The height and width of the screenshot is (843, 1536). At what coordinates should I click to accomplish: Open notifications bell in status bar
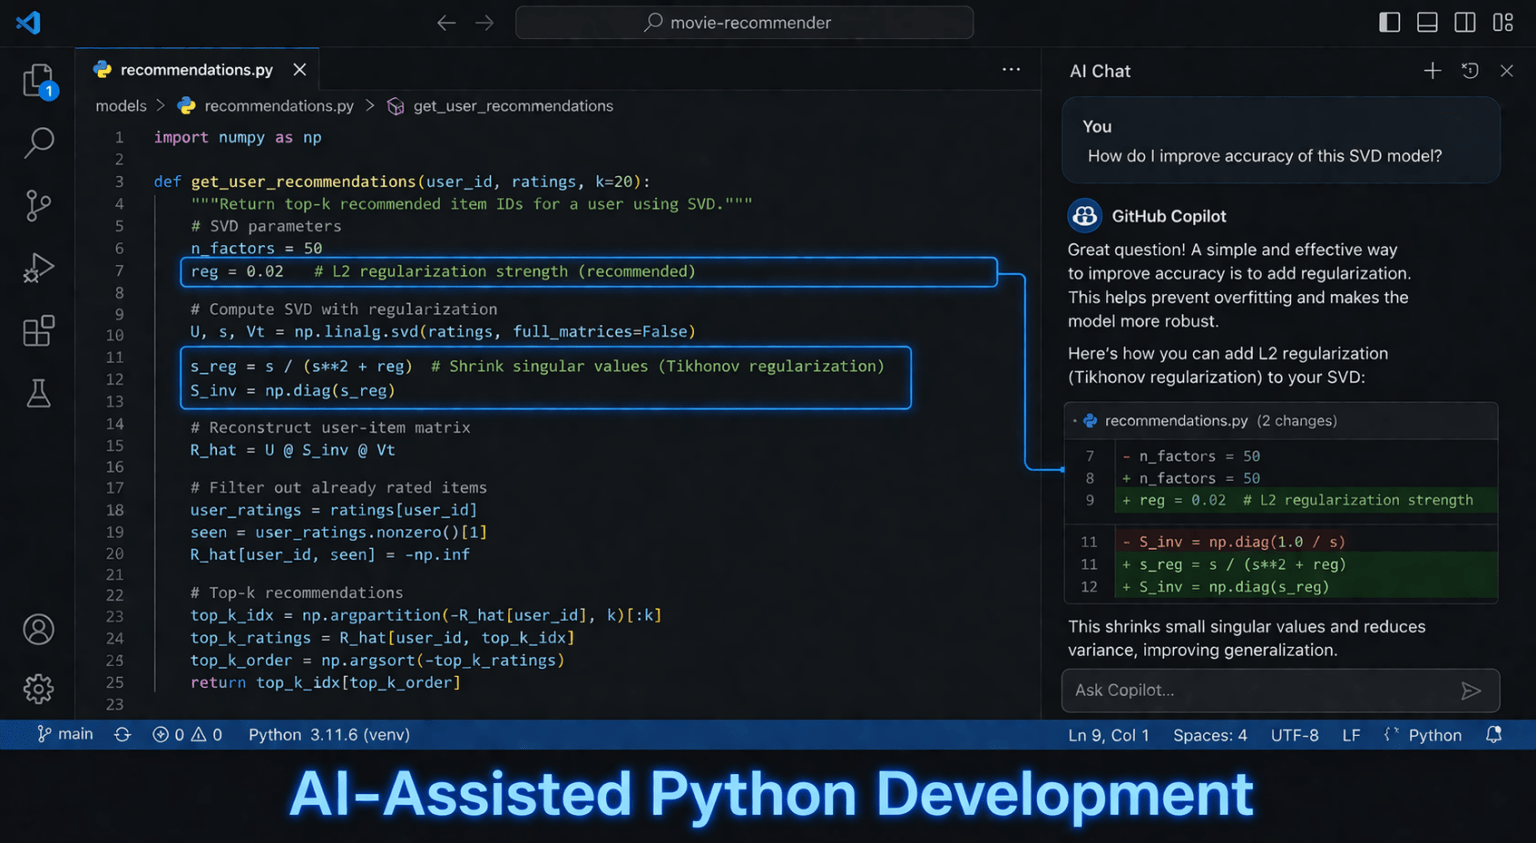(x=1493, y=734)
